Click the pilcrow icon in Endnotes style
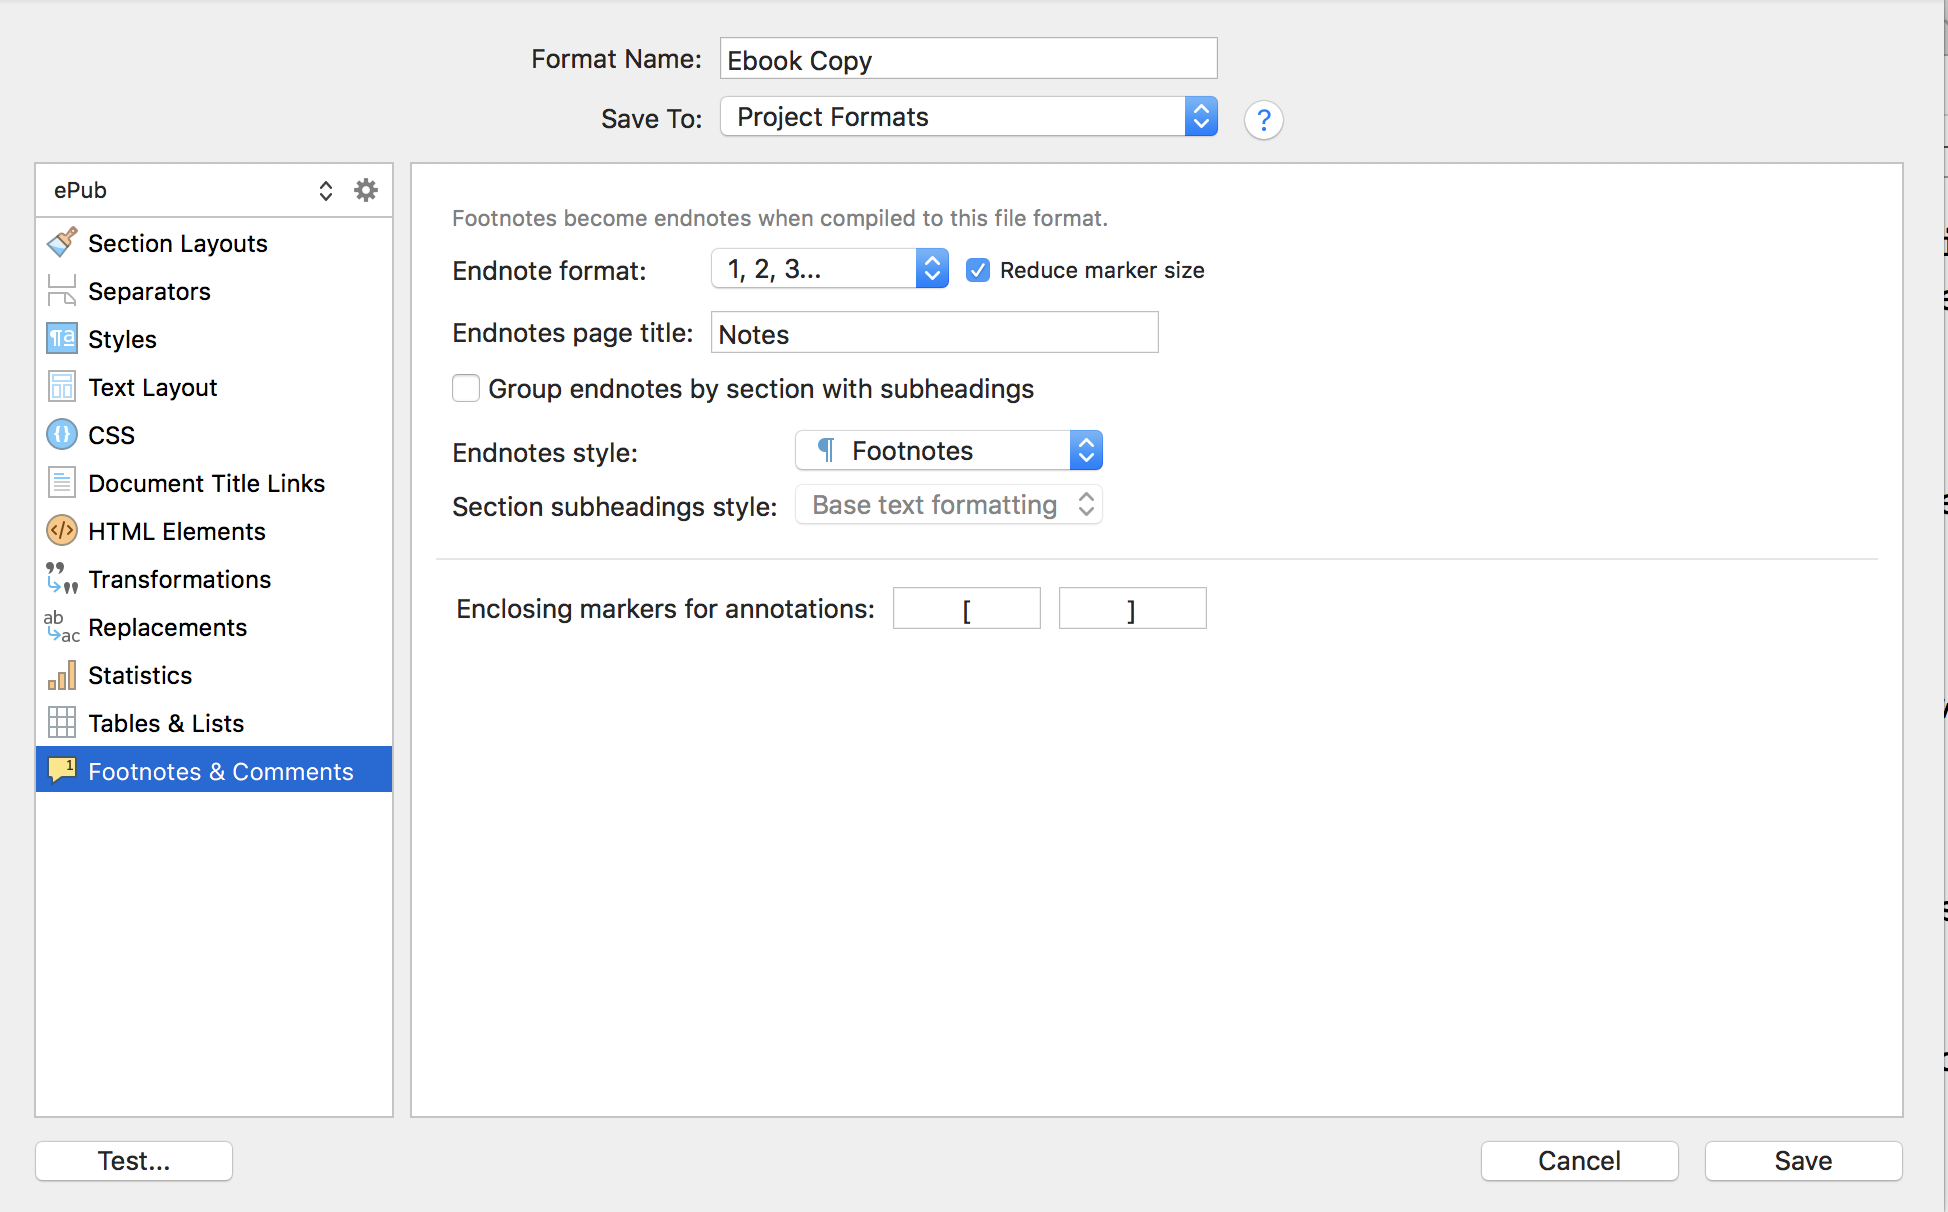This screenshot has height=1212, width=1948. click(x=826, y=450)
